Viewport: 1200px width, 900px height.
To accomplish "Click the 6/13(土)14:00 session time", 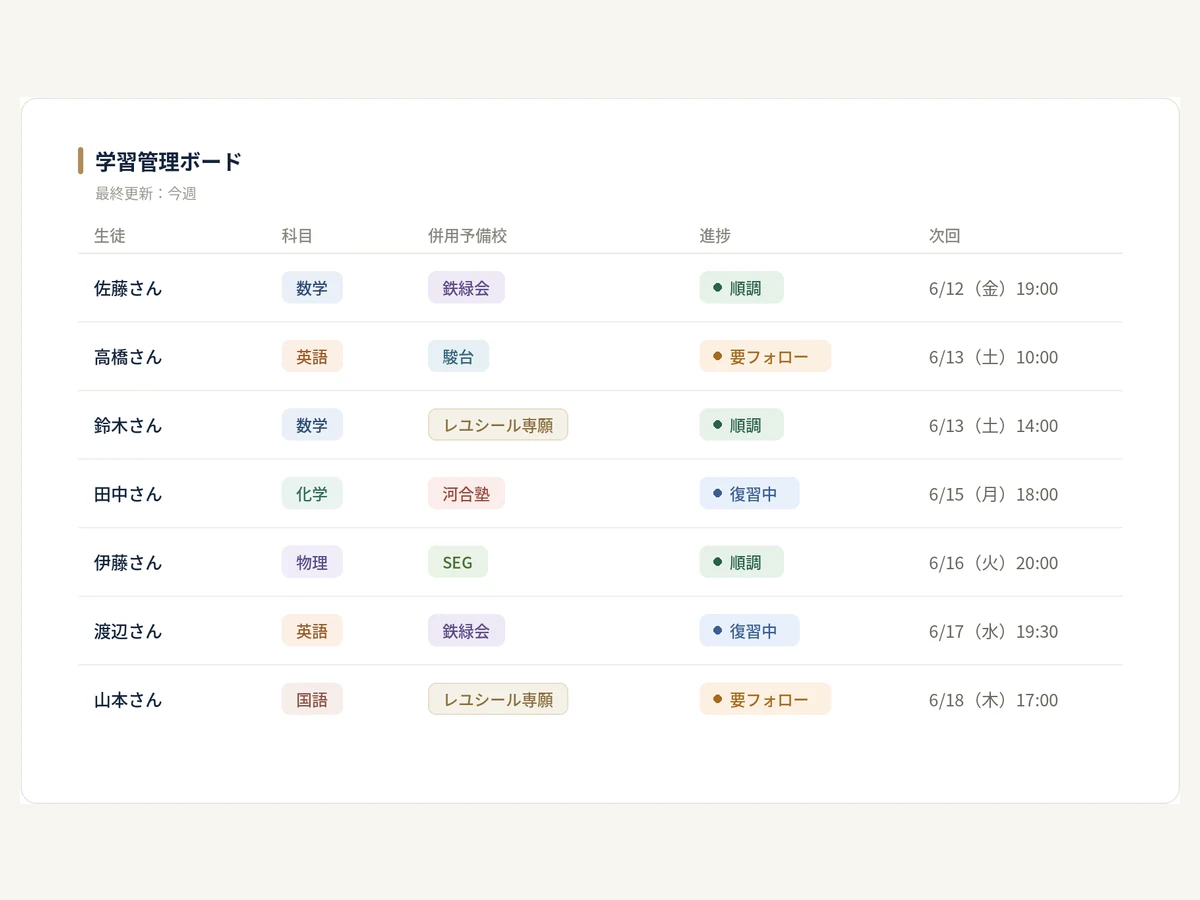I will (x=993, y=426).
